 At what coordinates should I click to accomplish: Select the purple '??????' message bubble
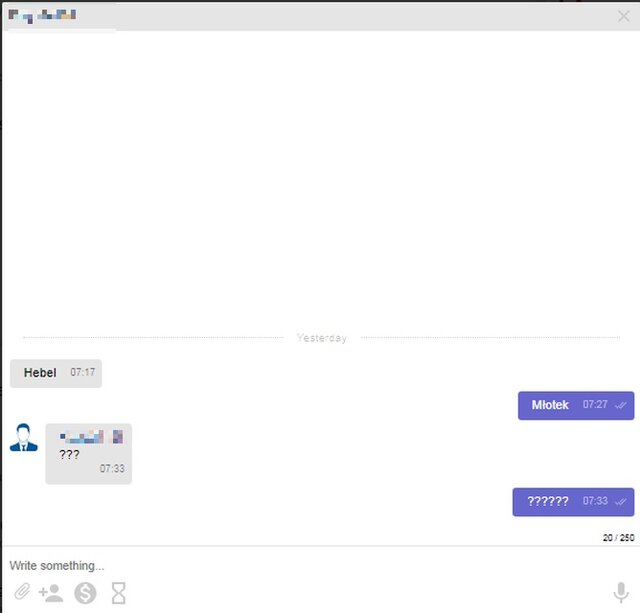(572, 501)
